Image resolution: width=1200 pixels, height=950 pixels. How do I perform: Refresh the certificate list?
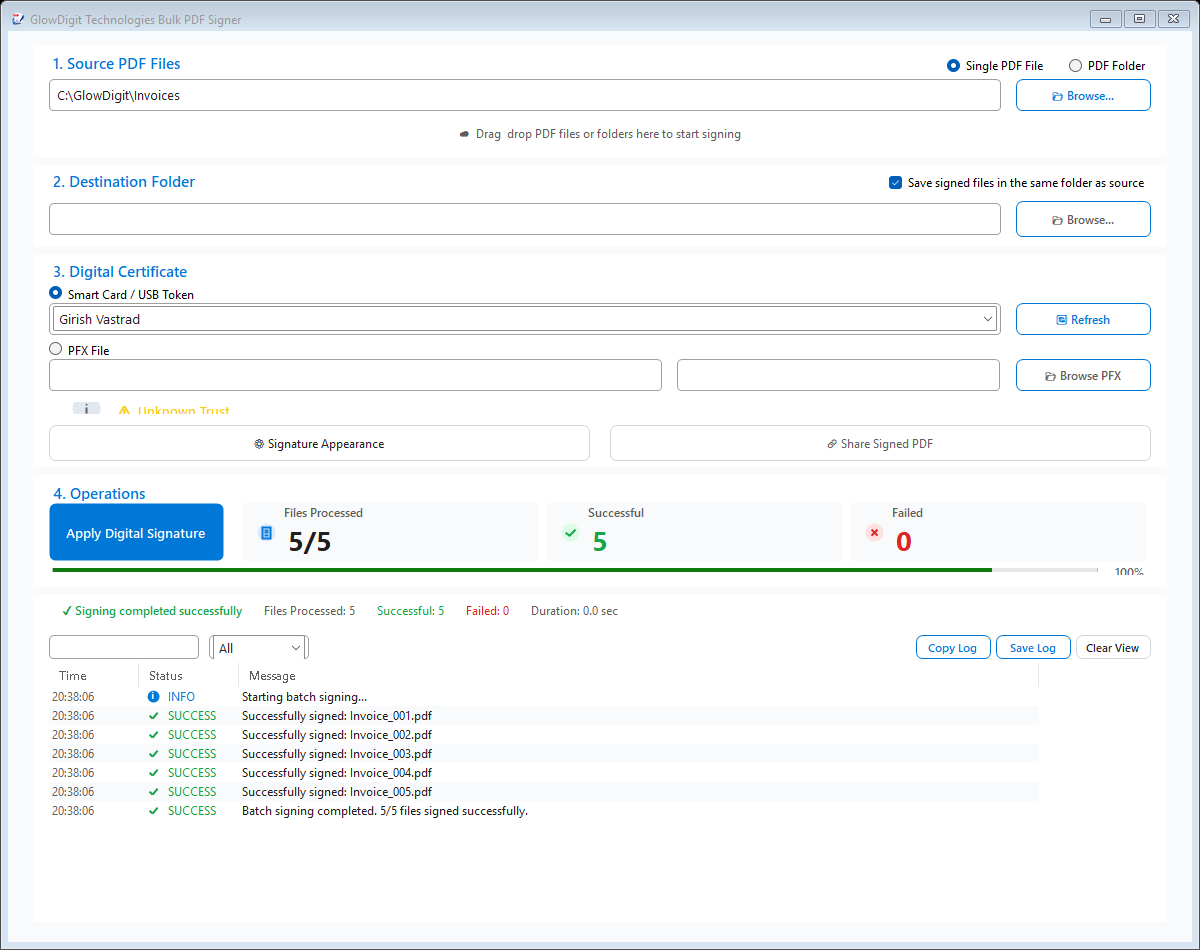point(1083,319)
